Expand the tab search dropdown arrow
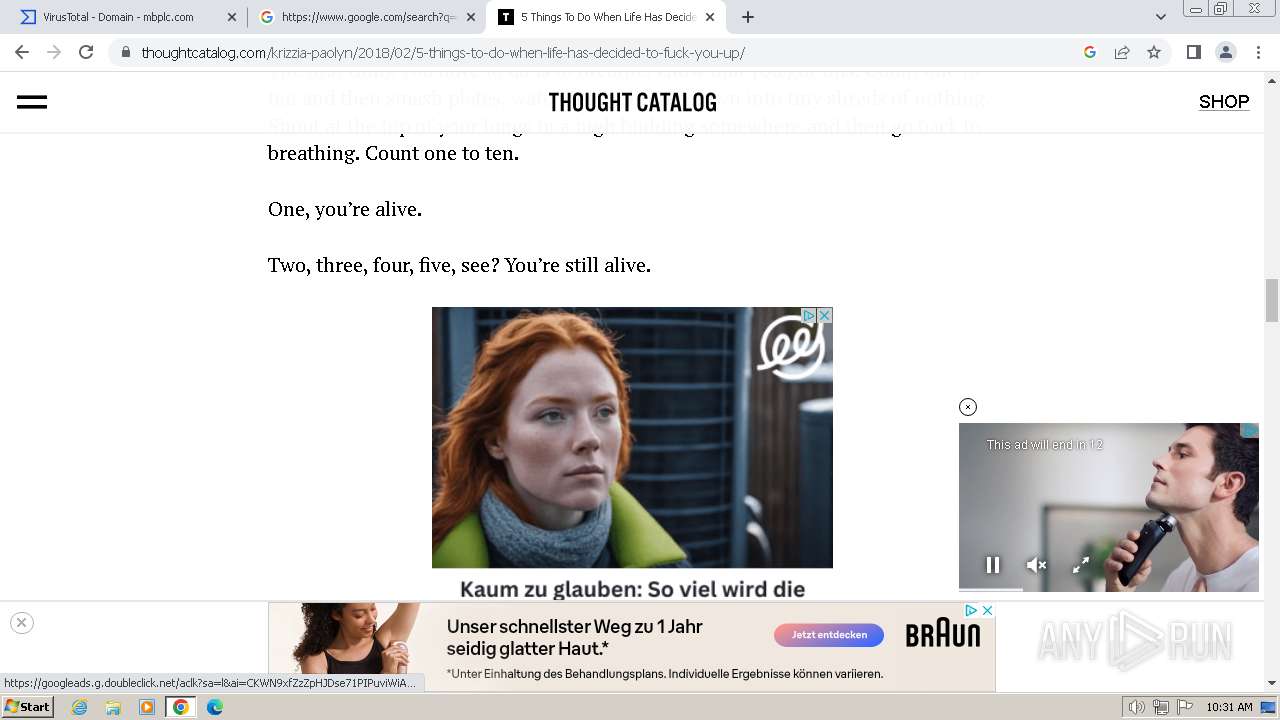 pos(1161,17)
